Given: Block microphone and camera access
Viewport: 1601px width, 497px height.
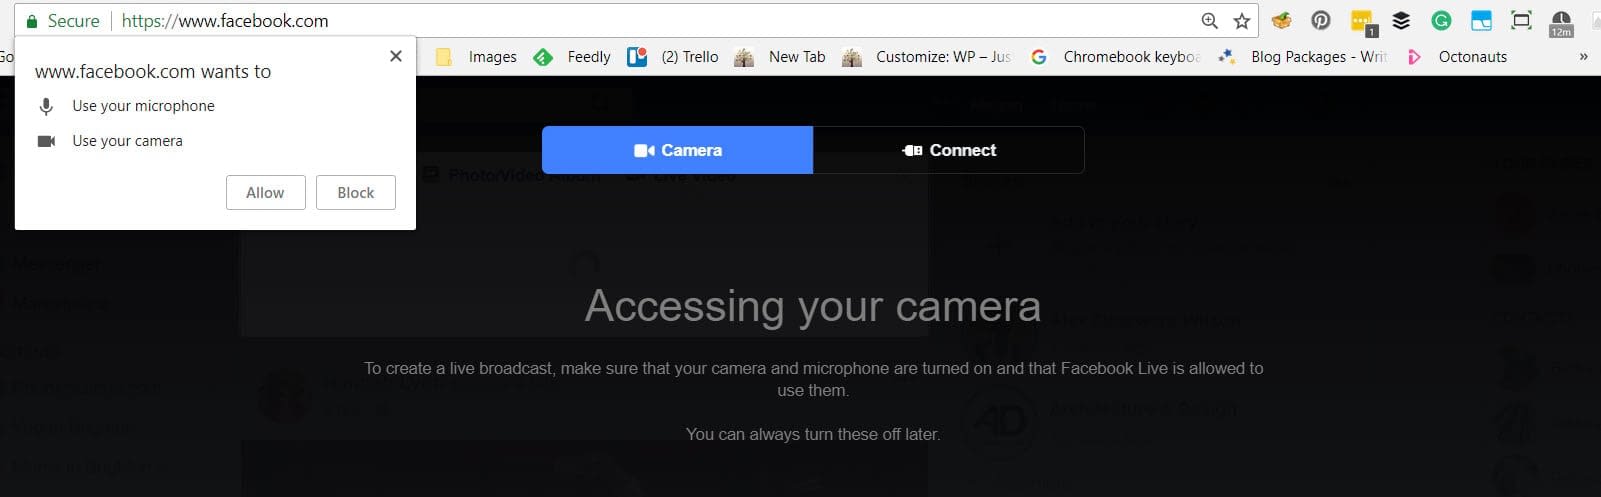Looking at the screenshot, I should (355, 193).
